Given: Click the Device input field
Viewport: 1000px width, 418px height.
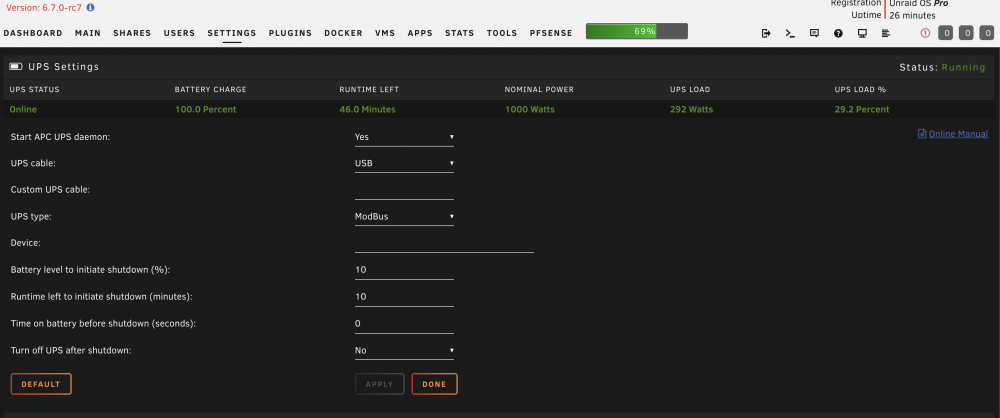Looking at the screenshot, I should click(x=444, y=243).
